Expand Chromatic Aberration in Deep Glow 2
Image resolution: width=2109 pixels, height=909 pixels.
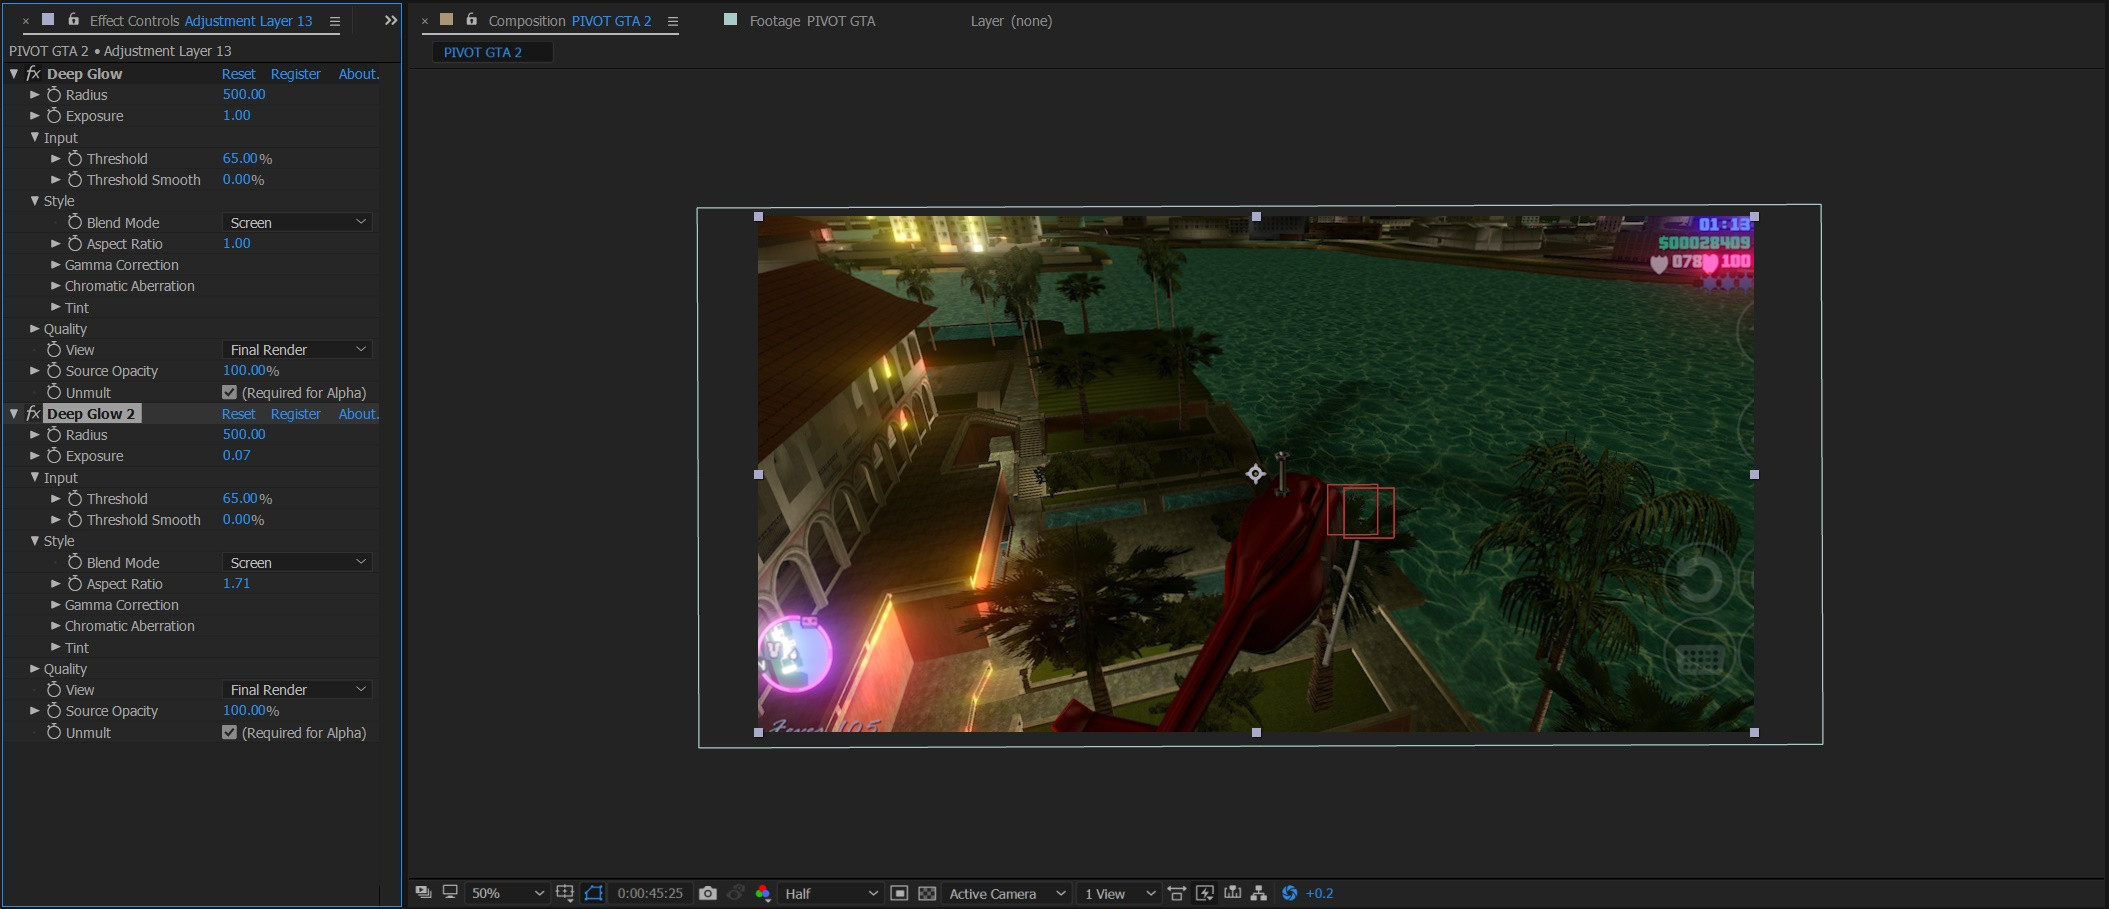coord(56,626)
